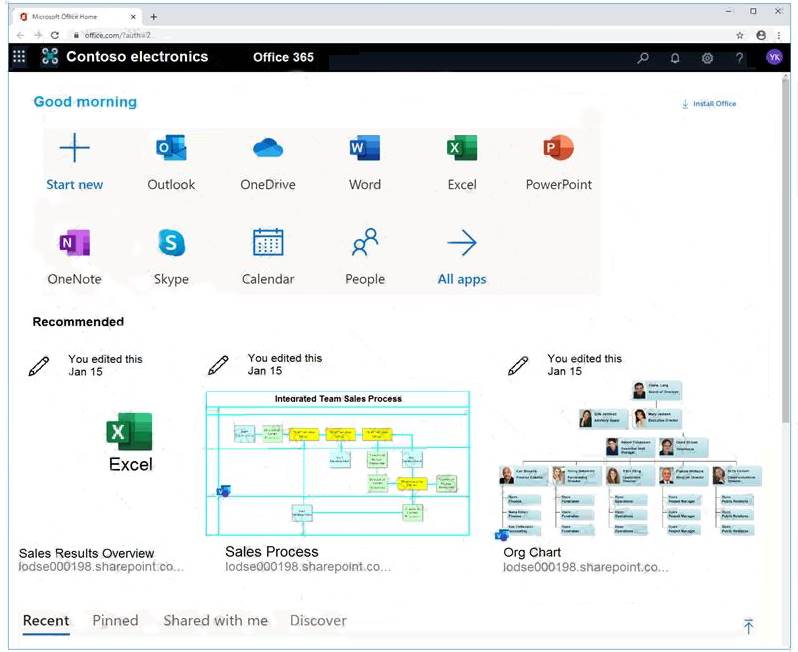Launch the OneDrive cloud icon
Viewport: 798px width, 652px height.
(x=268, y=148)
